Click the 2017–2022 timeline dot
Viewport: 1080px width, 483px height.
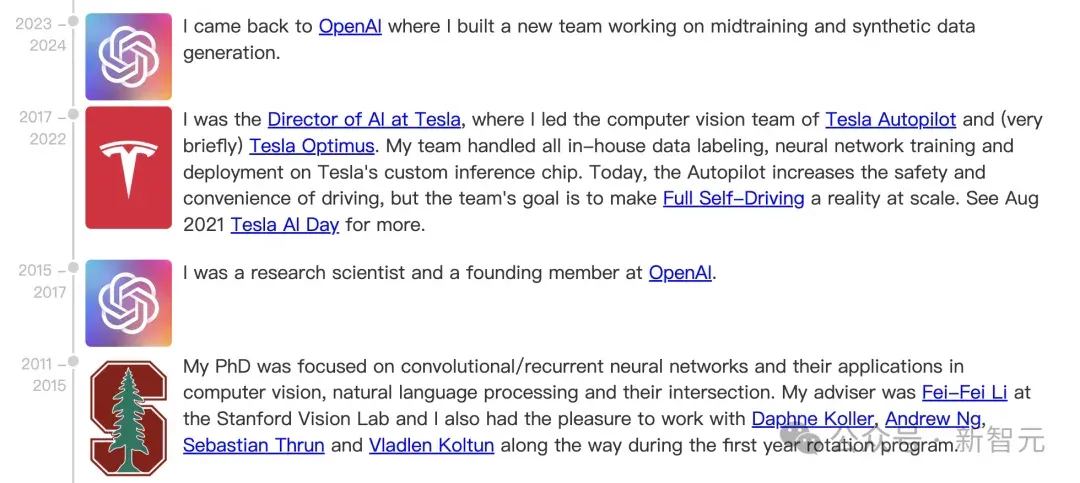click(73, 114)
